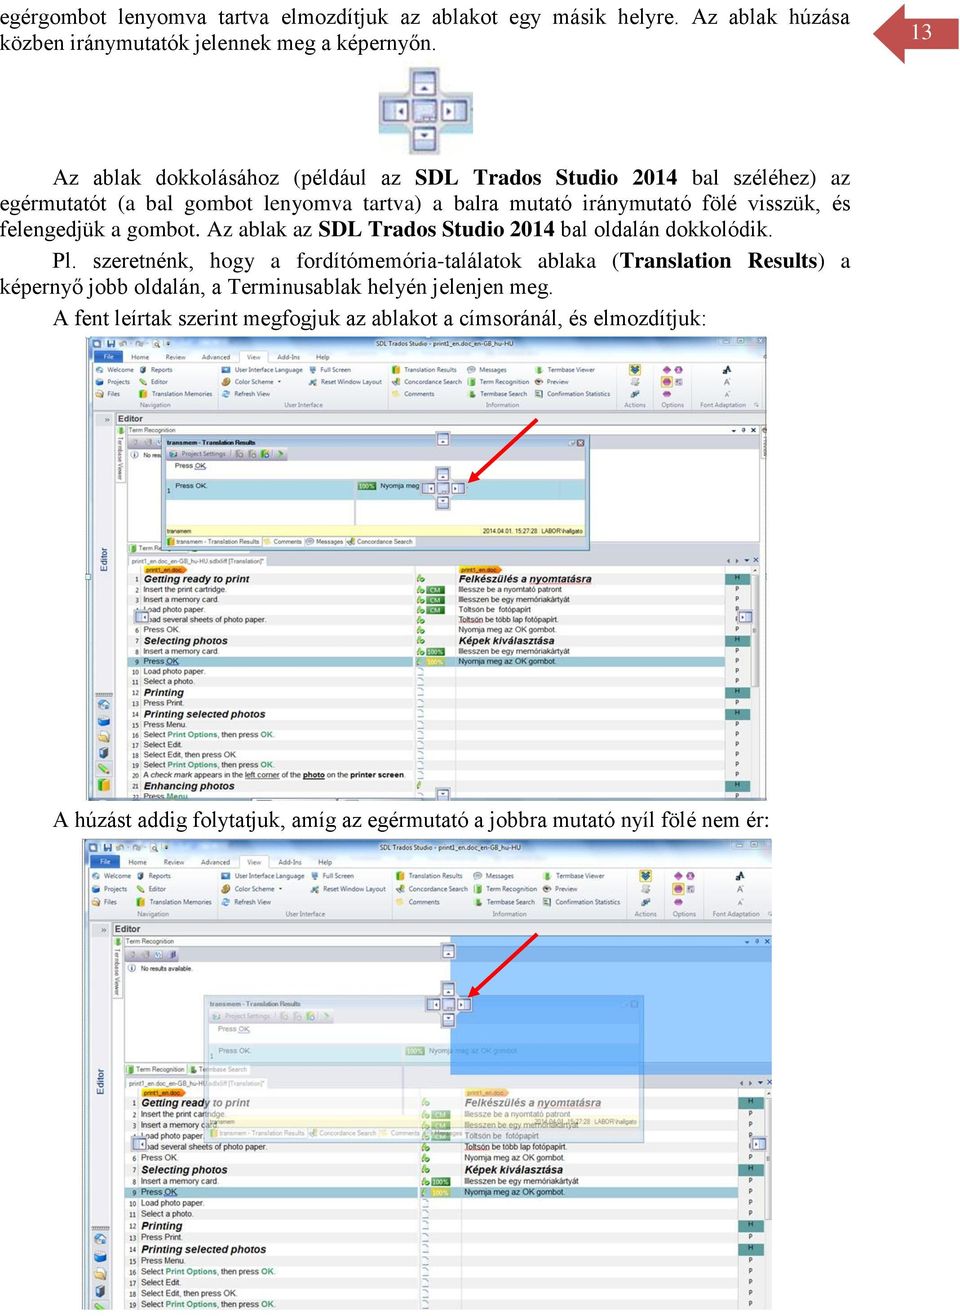
Task: Click right dock guide arrow in lower screenshot
Action: [x=463, y=1004]
